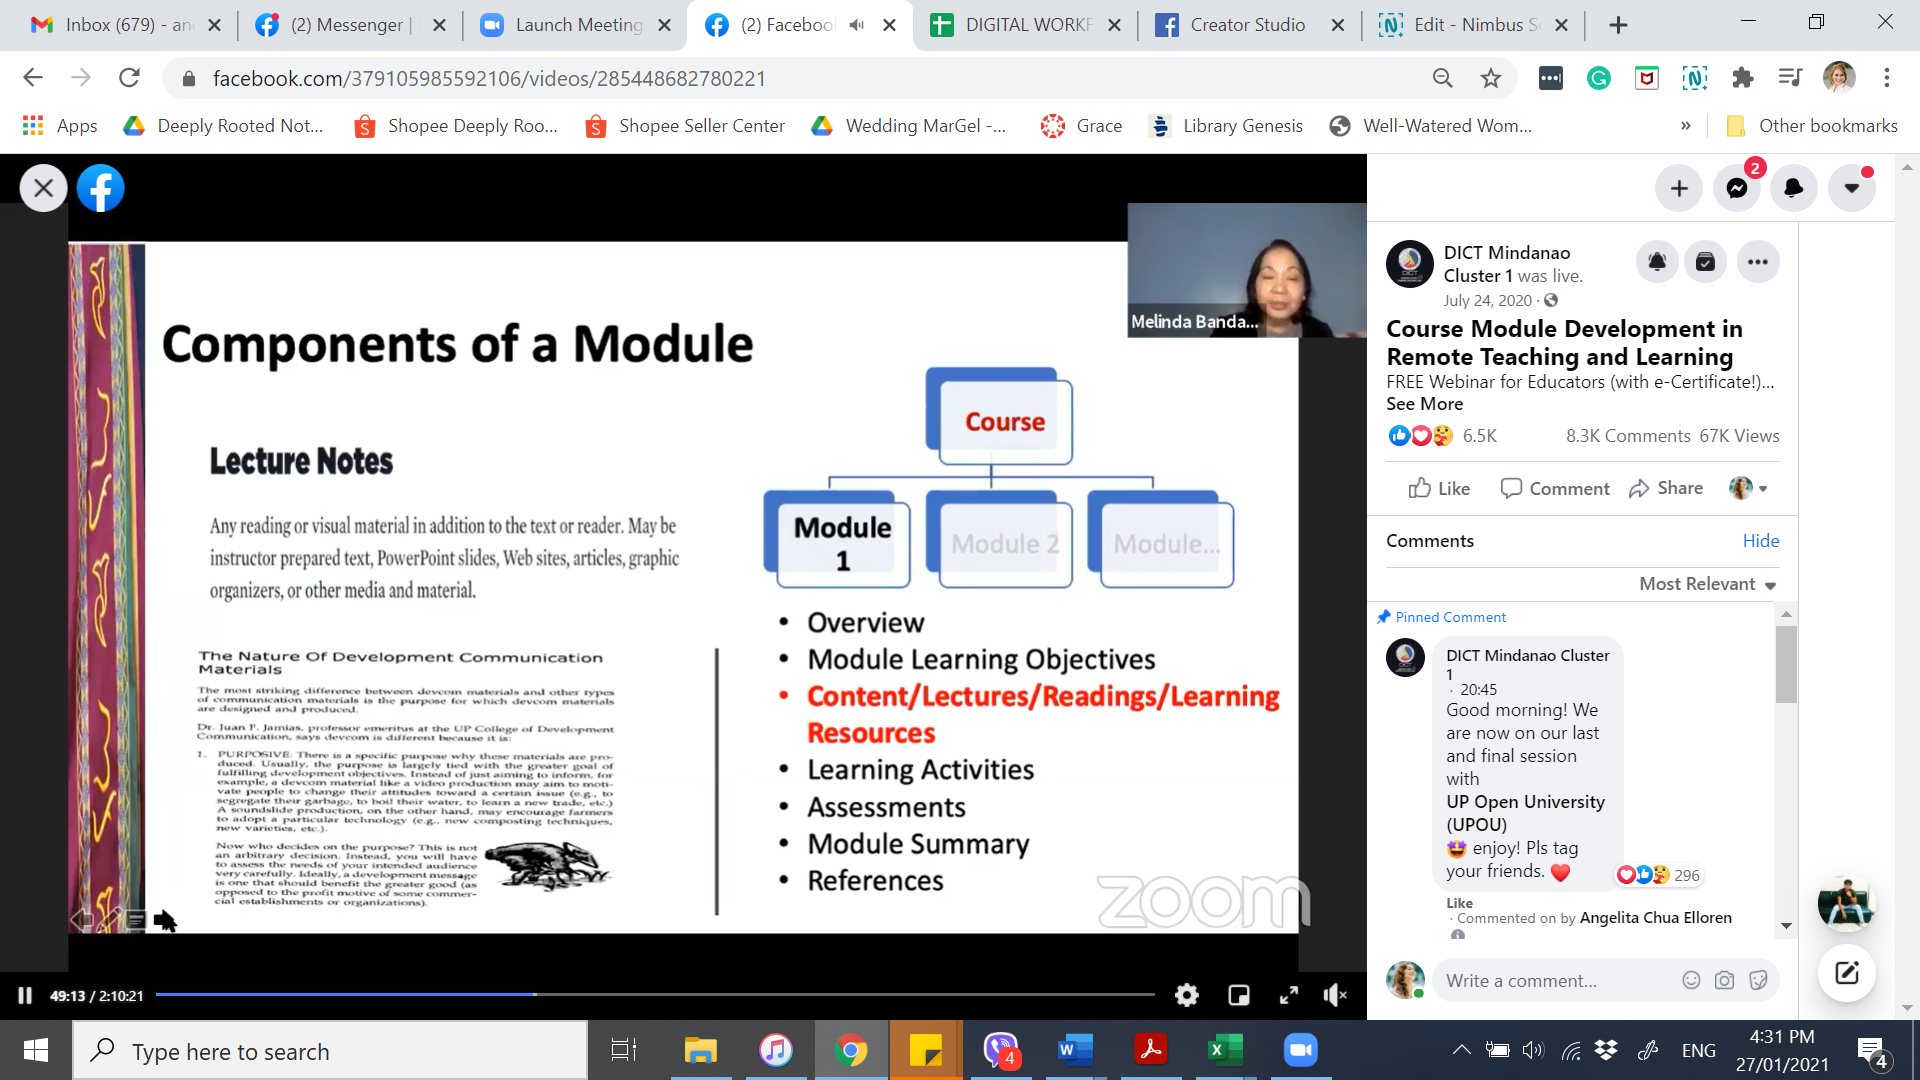Open picture-in-picture mini player
This screenshot has height=1080, width=1920.
[x=1238, y=995]
